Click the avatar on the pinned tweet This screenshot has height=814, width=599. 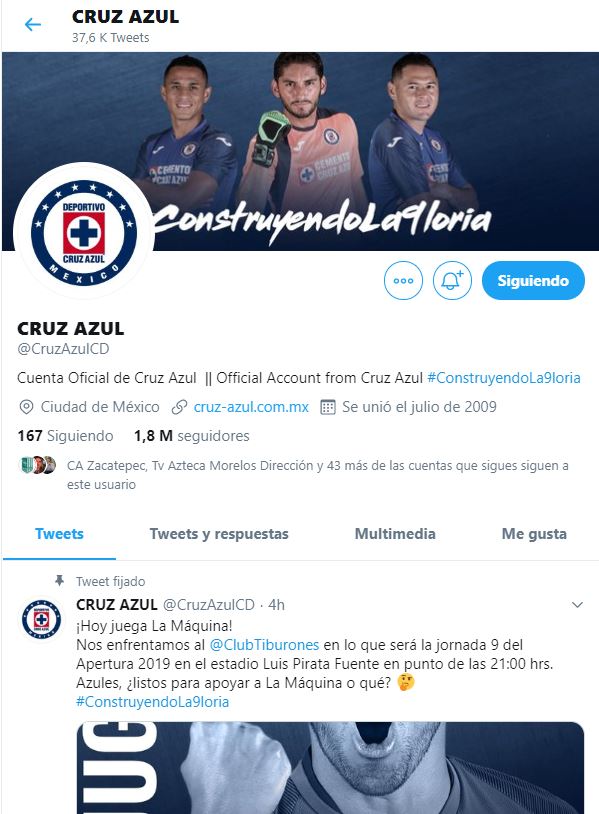coord(42,619)
